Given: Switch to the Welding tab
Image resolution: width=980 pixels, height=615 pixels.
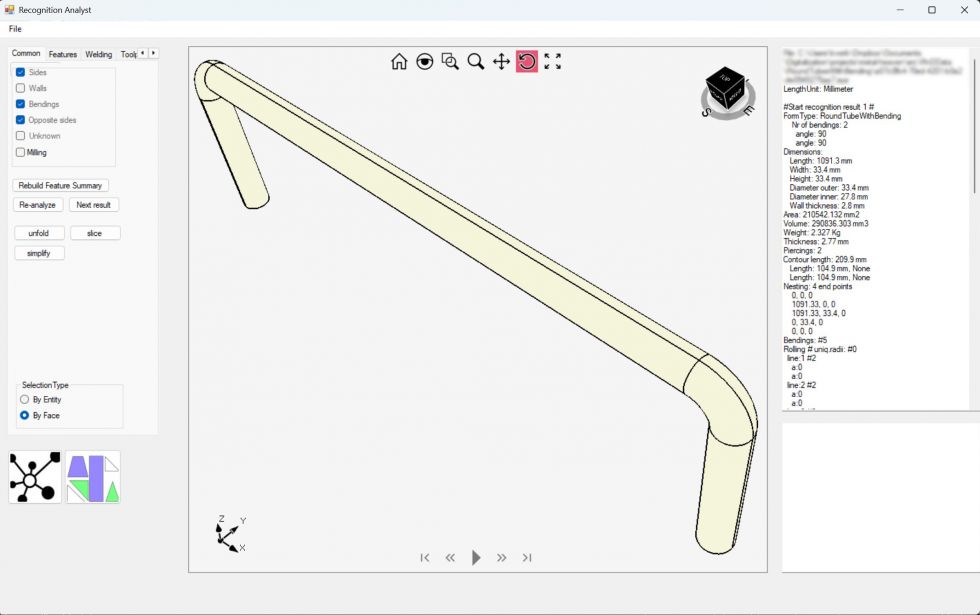Looking at the screenshot, I should [x=98, y=54].
